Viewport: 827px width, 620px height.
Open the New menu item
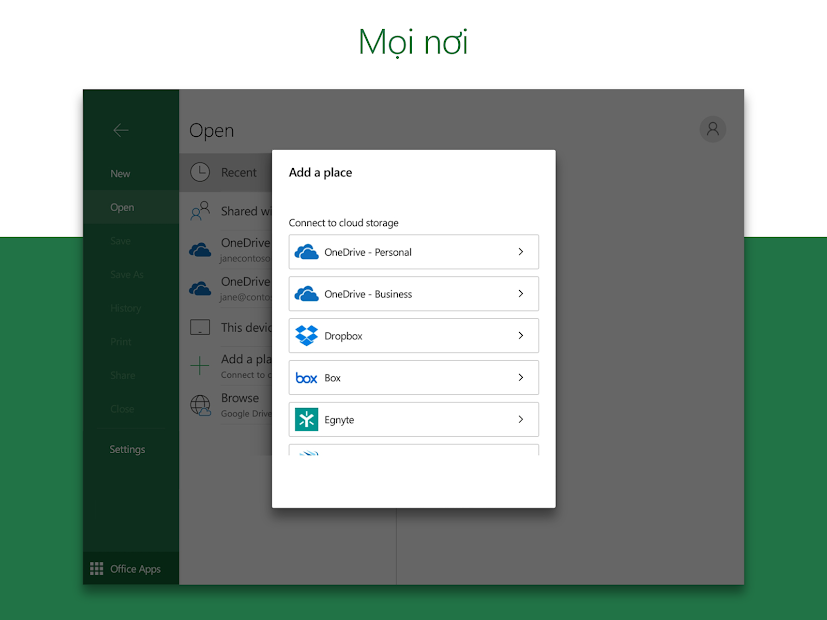120,172
